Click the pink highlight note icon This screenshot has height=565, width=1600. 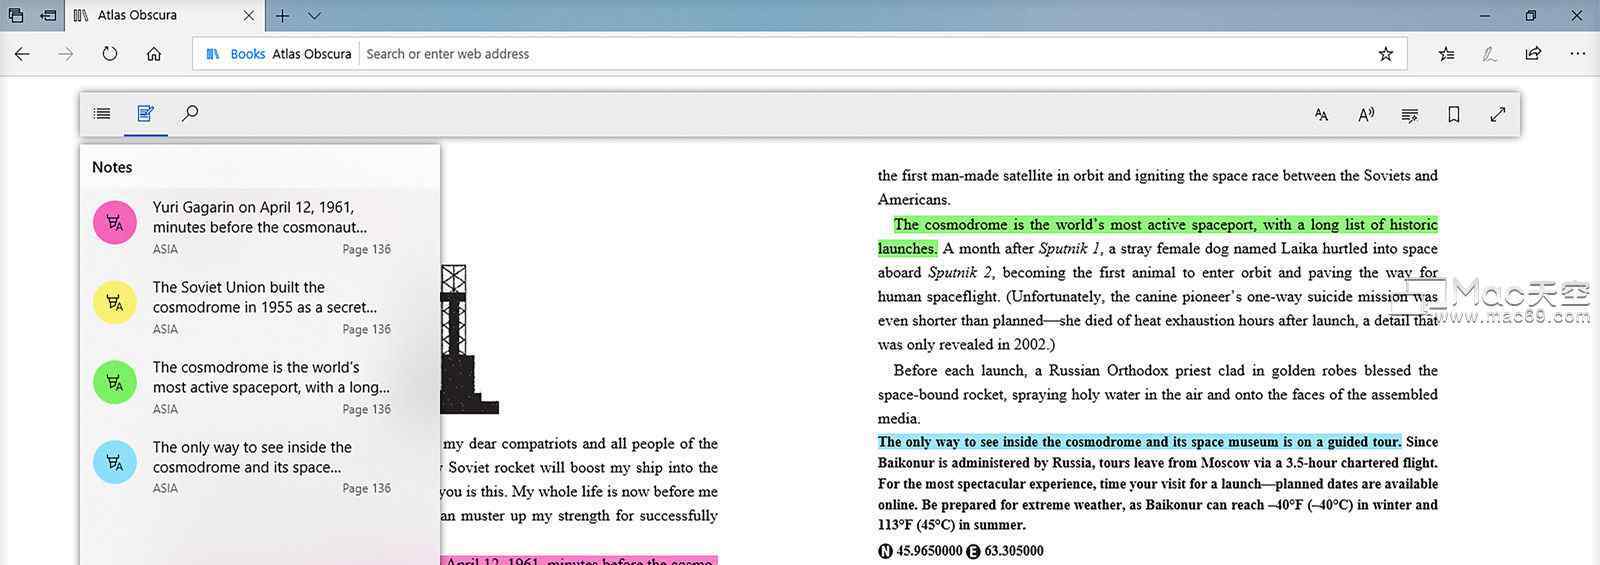point(115,222)
